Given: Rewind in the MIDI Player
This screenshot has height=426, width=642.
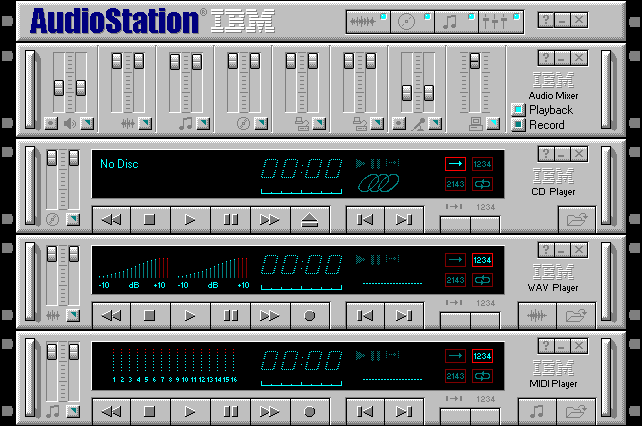Looking at the screenshot, I should coord(111,411).
